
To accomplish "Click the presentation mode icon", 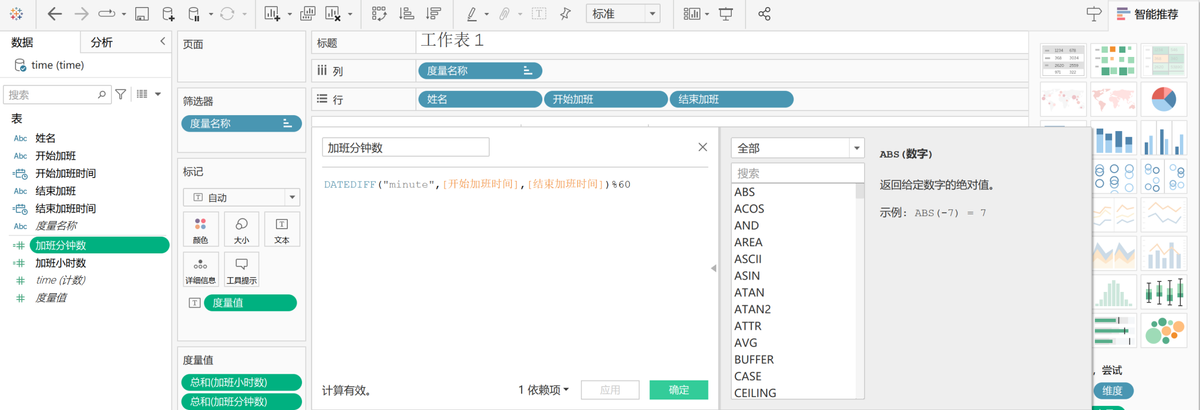I will pos(726,14).
